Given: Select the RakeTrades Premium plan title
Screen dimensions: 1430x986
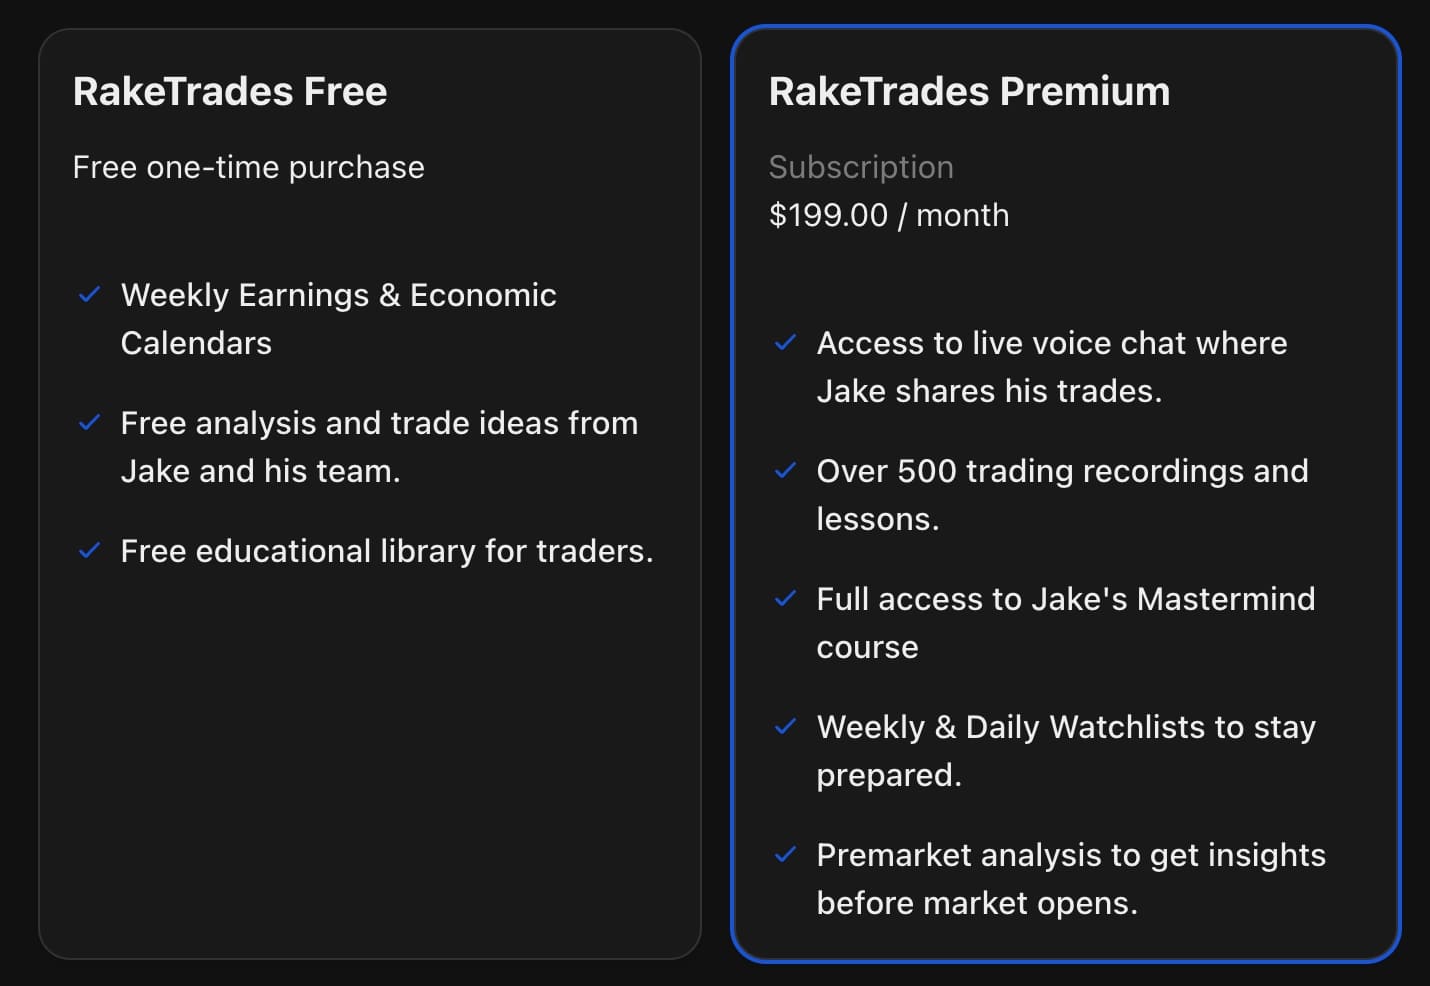Looking at the screenshot, I should [x=969, y=91].
